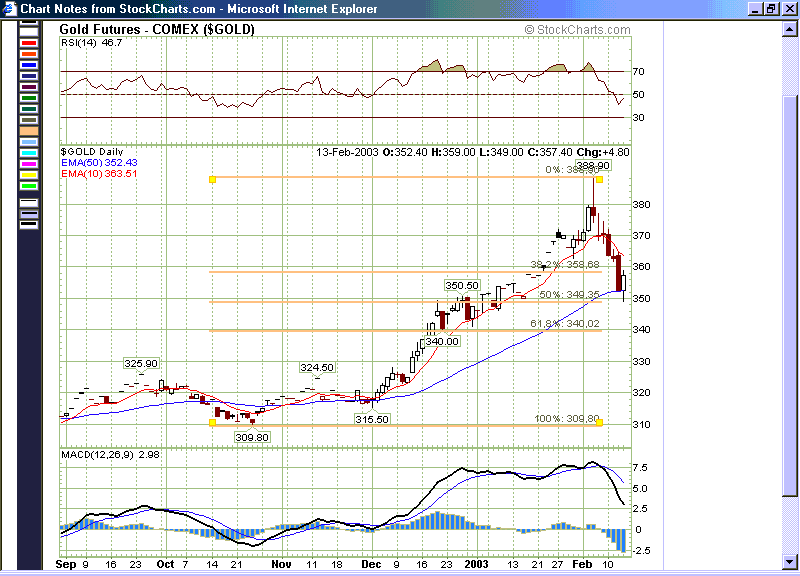Pick the dark teal color swatch
This screenshot has width=800, height=576.
(x=29, y=109)
